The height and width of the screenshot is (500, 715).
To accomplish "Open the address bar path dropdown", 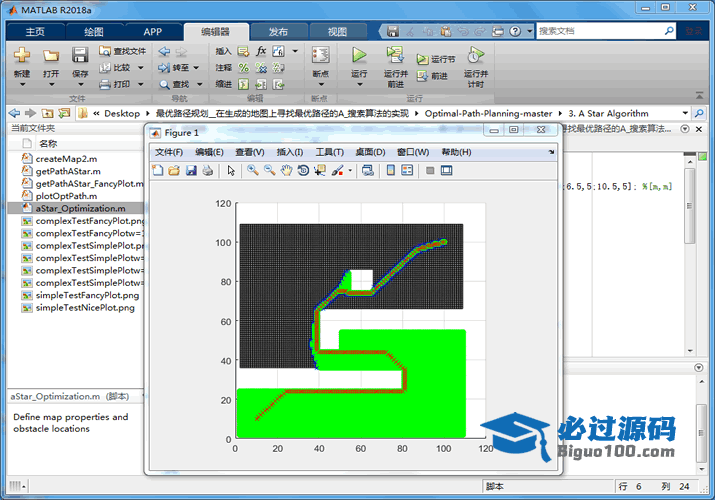I will point(685,113).
